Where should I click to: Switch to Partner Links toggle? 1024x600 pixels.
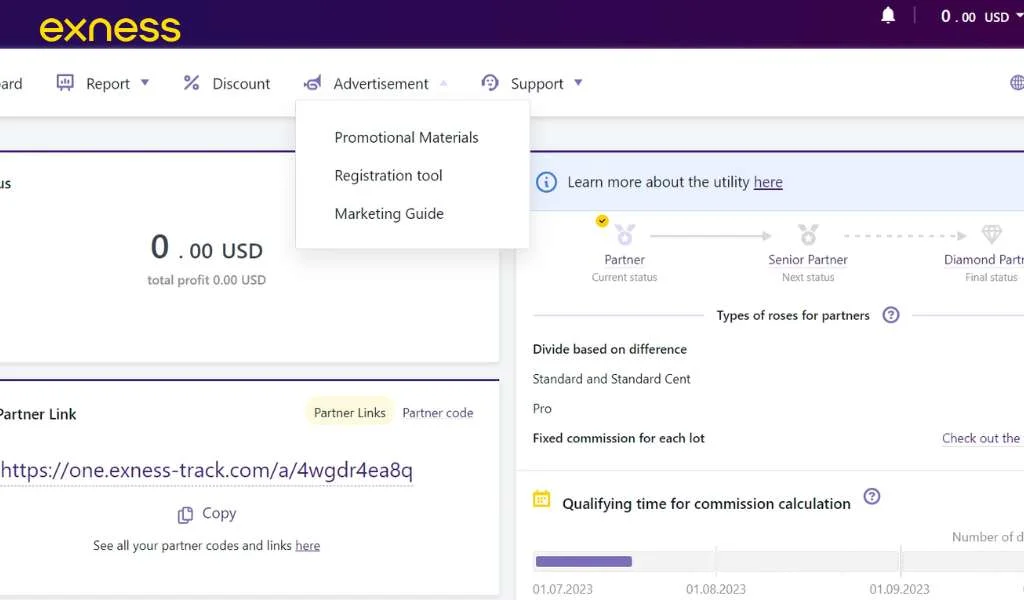point(349,413)
